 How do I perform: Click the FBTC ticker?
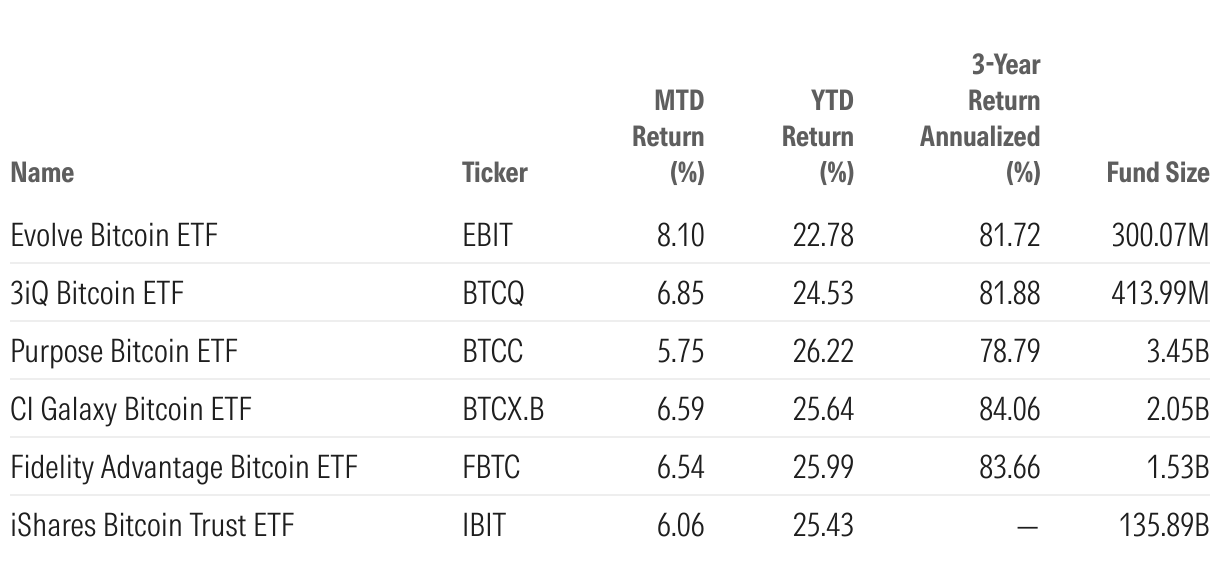coord(491,467)
